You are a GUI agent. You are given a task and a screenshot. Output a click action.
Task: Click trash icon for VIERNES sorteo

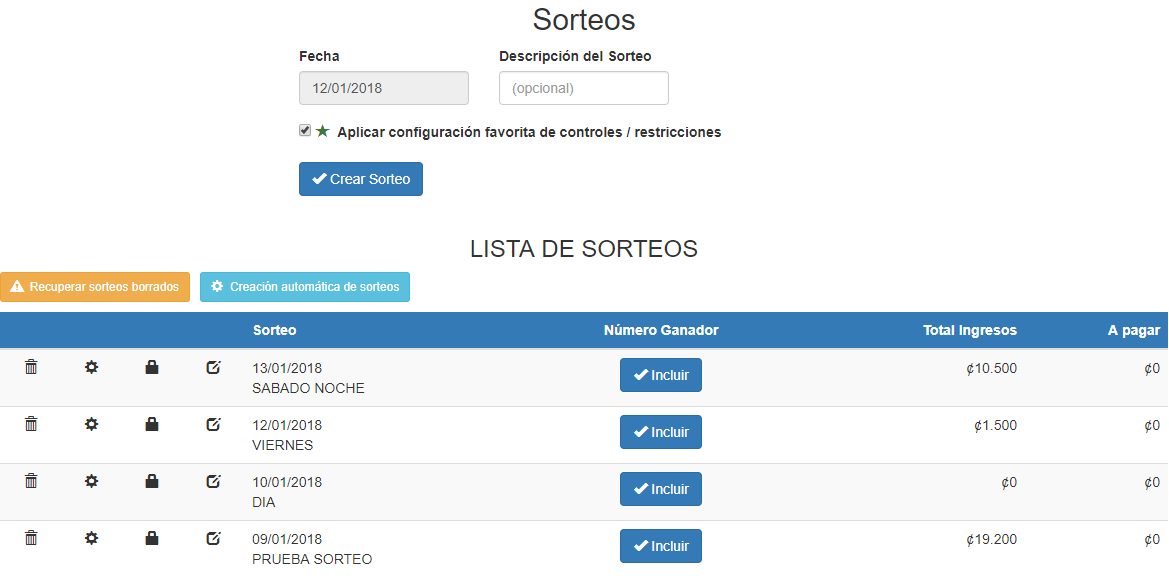pos(31,424)
